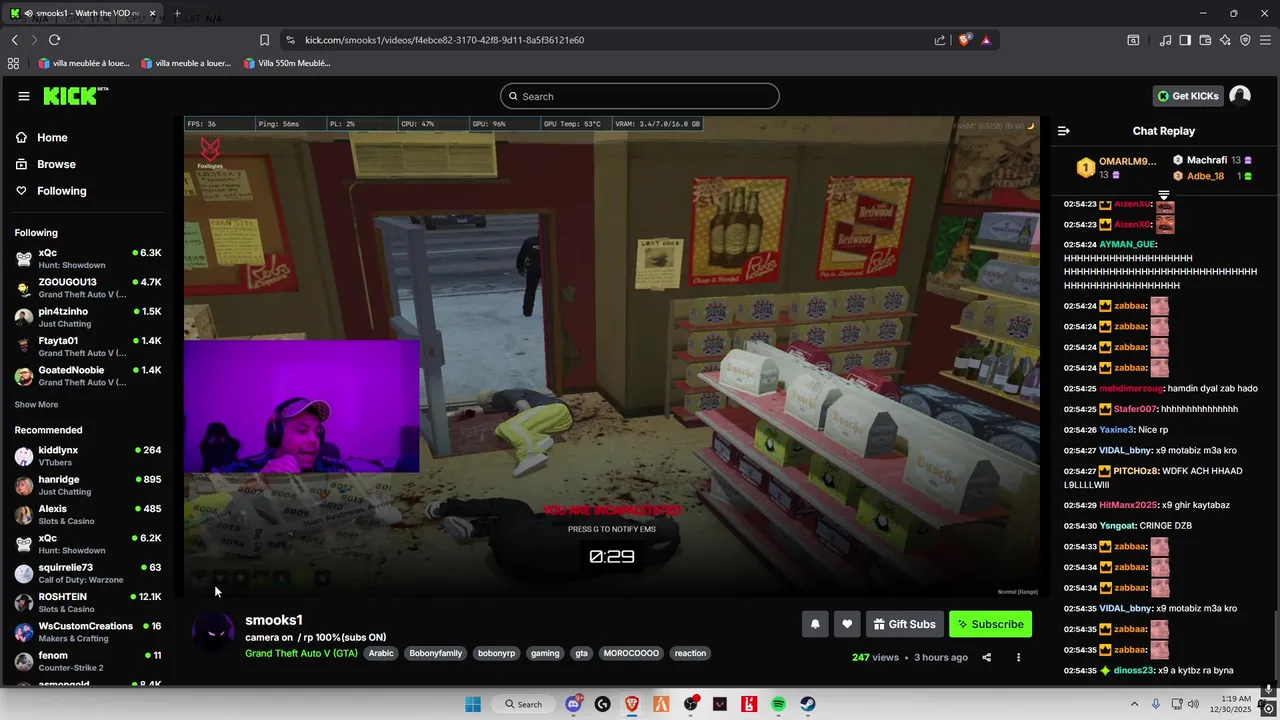Image resolution: width=1280 pixels, height=720 pixels.
Task: Select the Bobonyfamily tag
Action: click(x=436, y=653)
